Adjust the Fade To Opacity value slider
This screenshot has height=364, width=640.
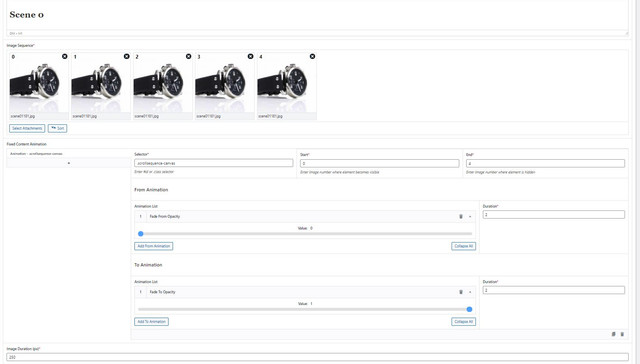469,309
